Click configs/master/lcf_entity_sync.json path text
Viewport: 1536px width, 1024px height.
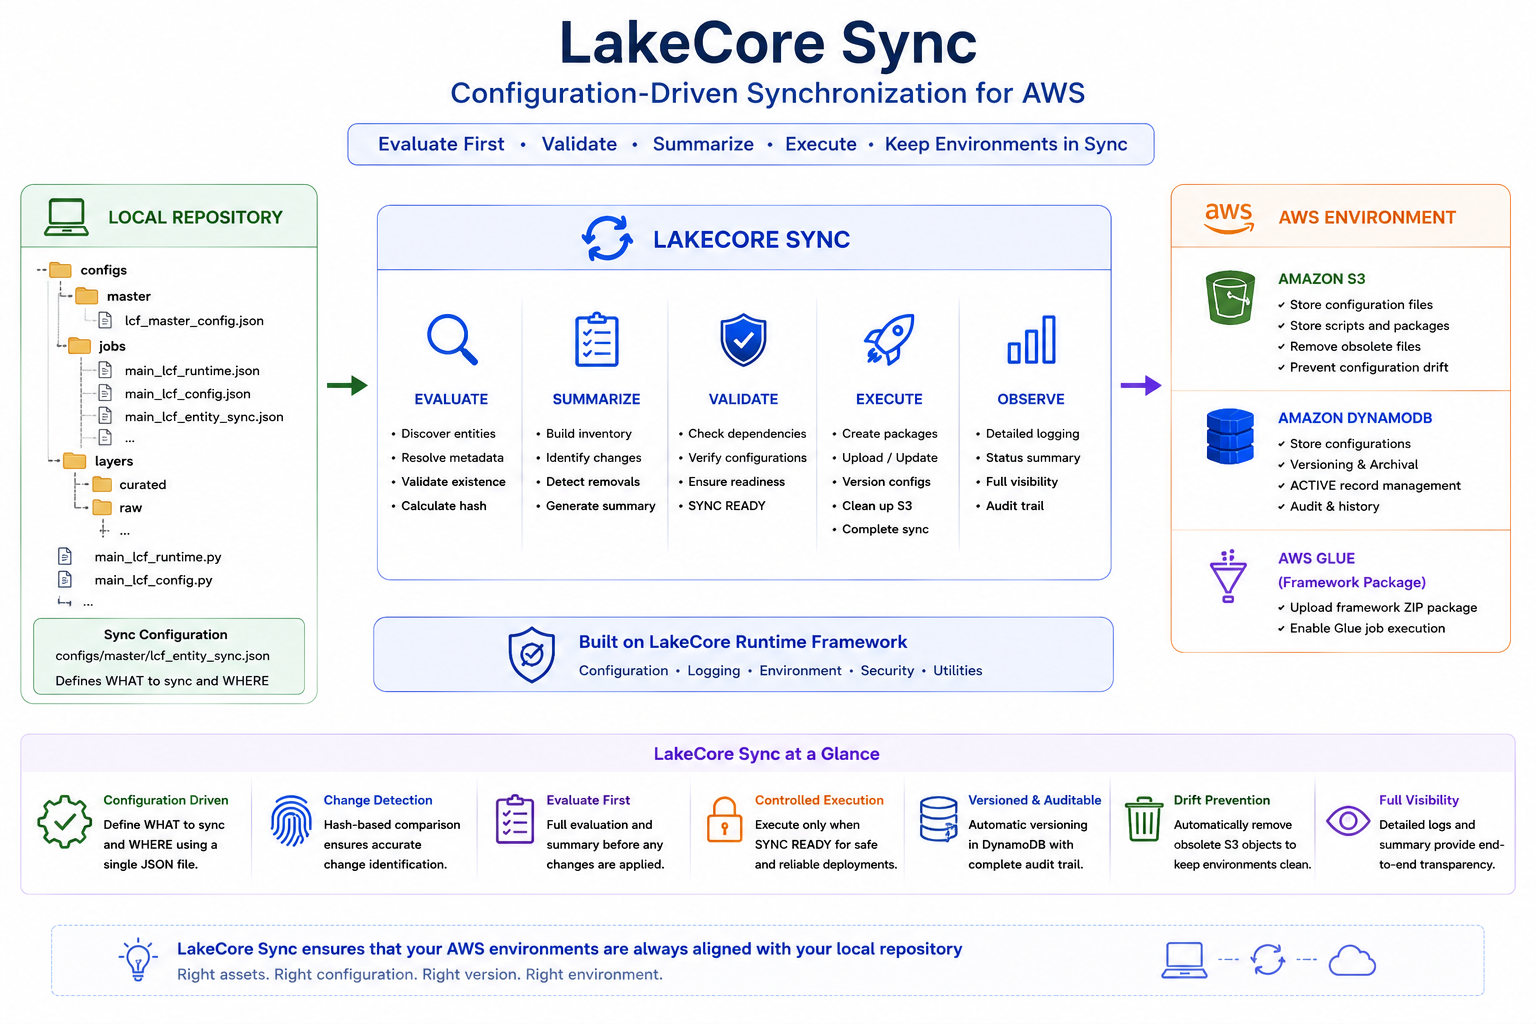tap(162, 656)
